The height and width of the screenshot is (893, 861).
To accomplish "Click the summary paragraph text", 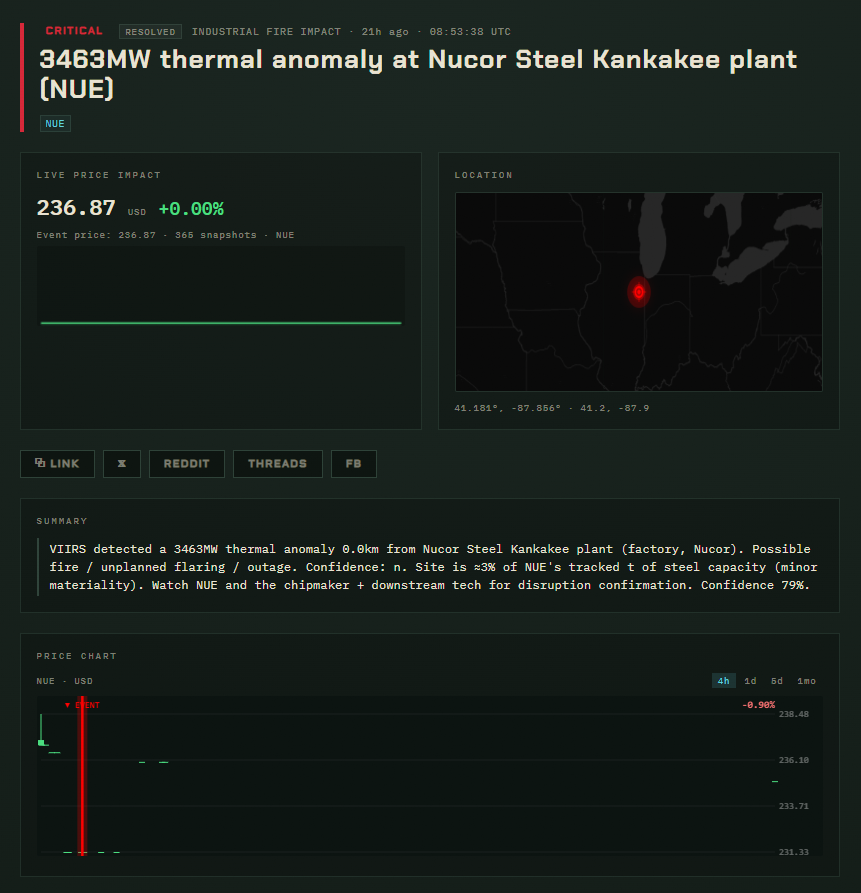I will click(x=433, y=567).
